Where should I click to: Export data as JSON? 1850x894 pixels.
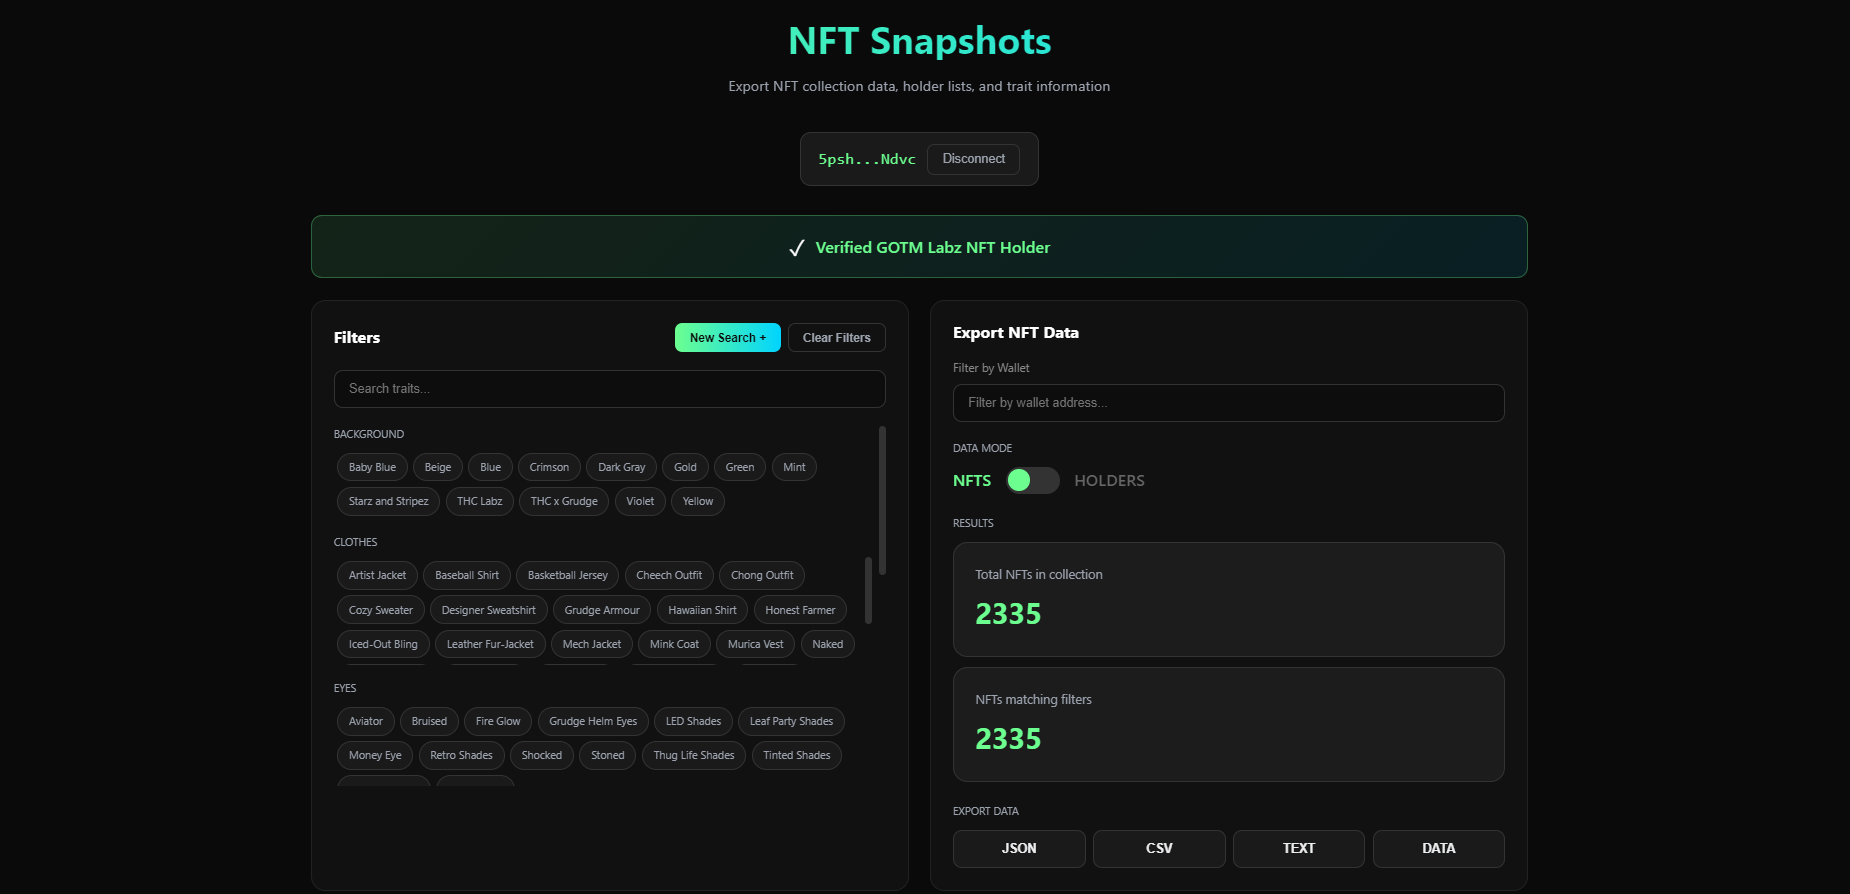[x=1018, y=848]
